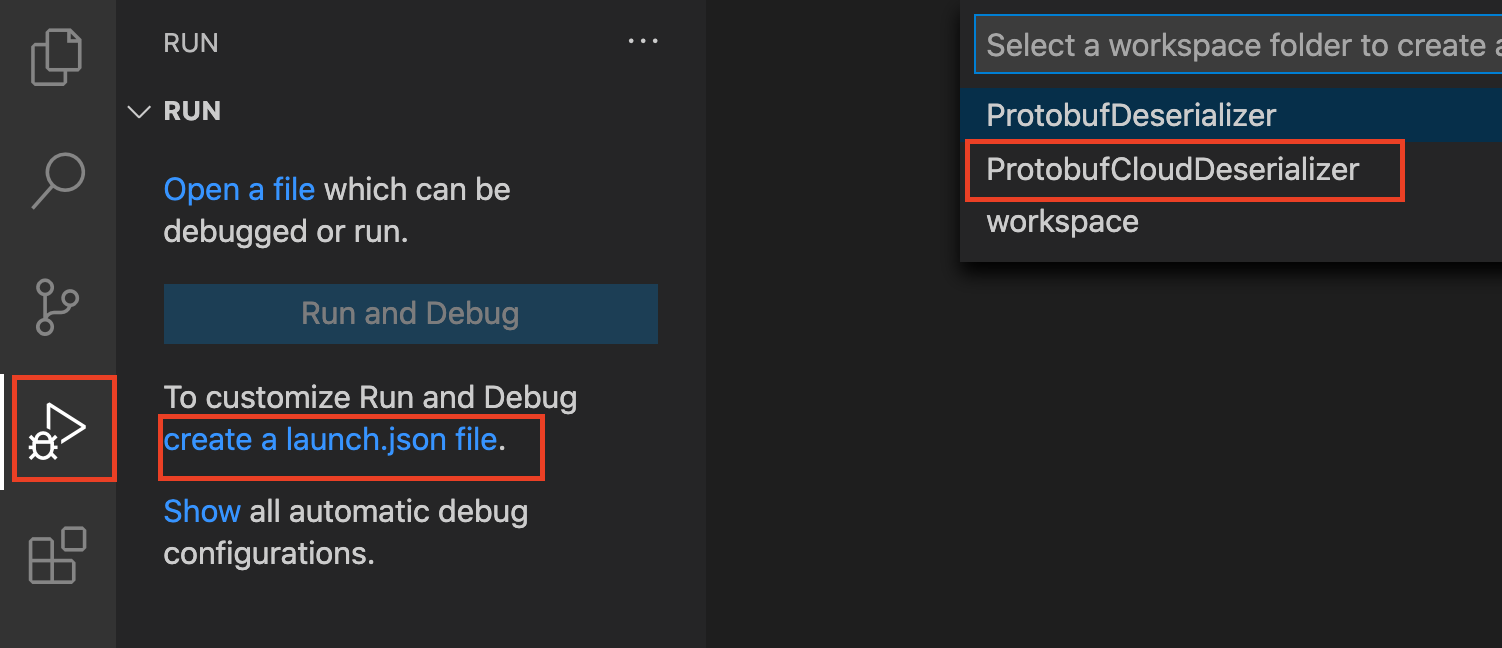Screen dimensions: 1502x648
Task: Click the 'Open a file' link
Action: click(239, 189)
